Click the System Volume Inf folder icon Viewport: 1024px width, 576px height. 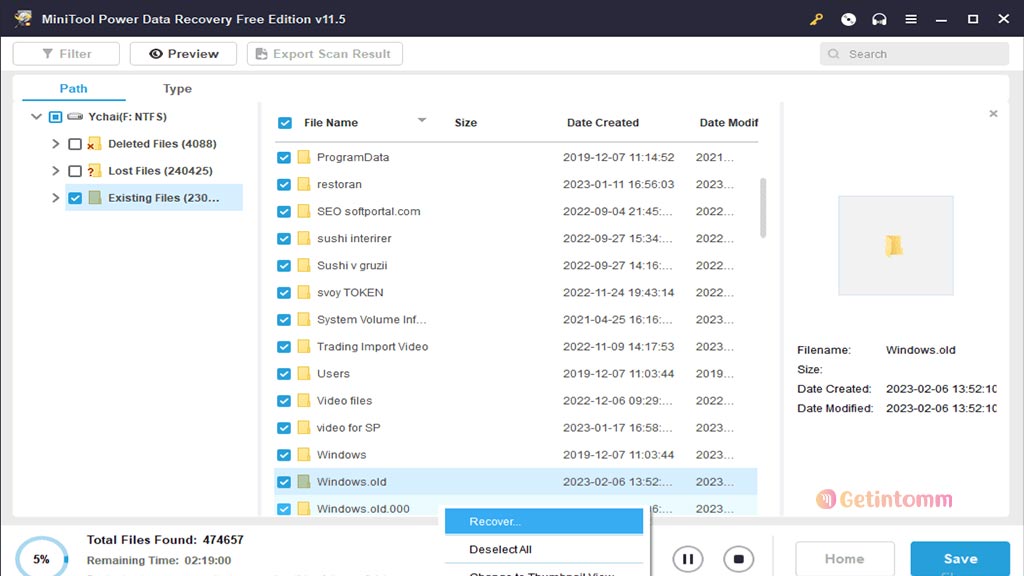[x=304, y=319]
